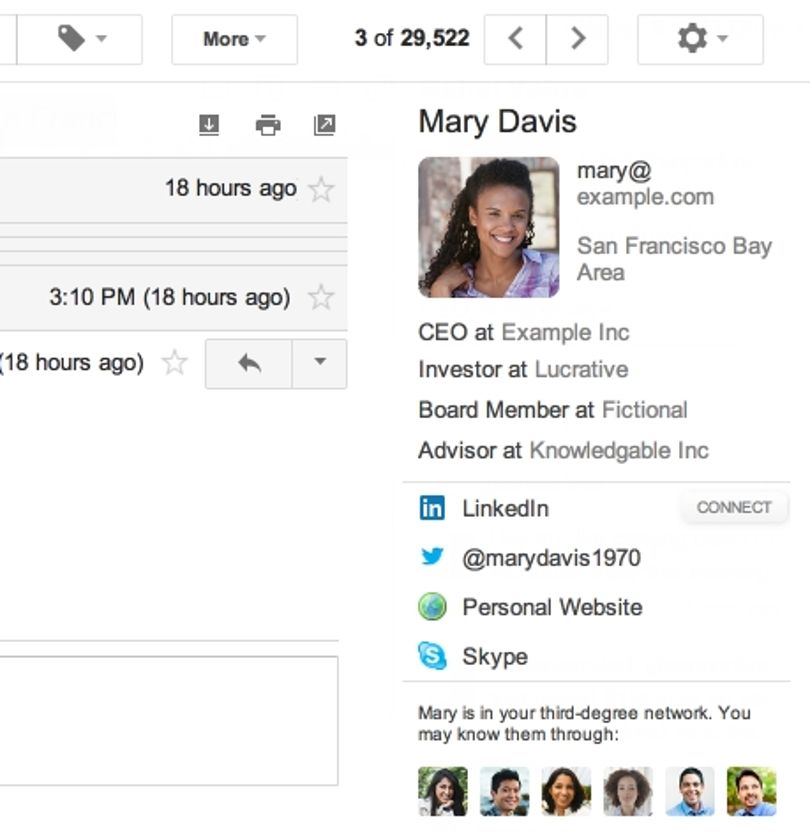The image size is (810, 832).
Task: Go to the older conversation arrow
Action: coord(577,39)
